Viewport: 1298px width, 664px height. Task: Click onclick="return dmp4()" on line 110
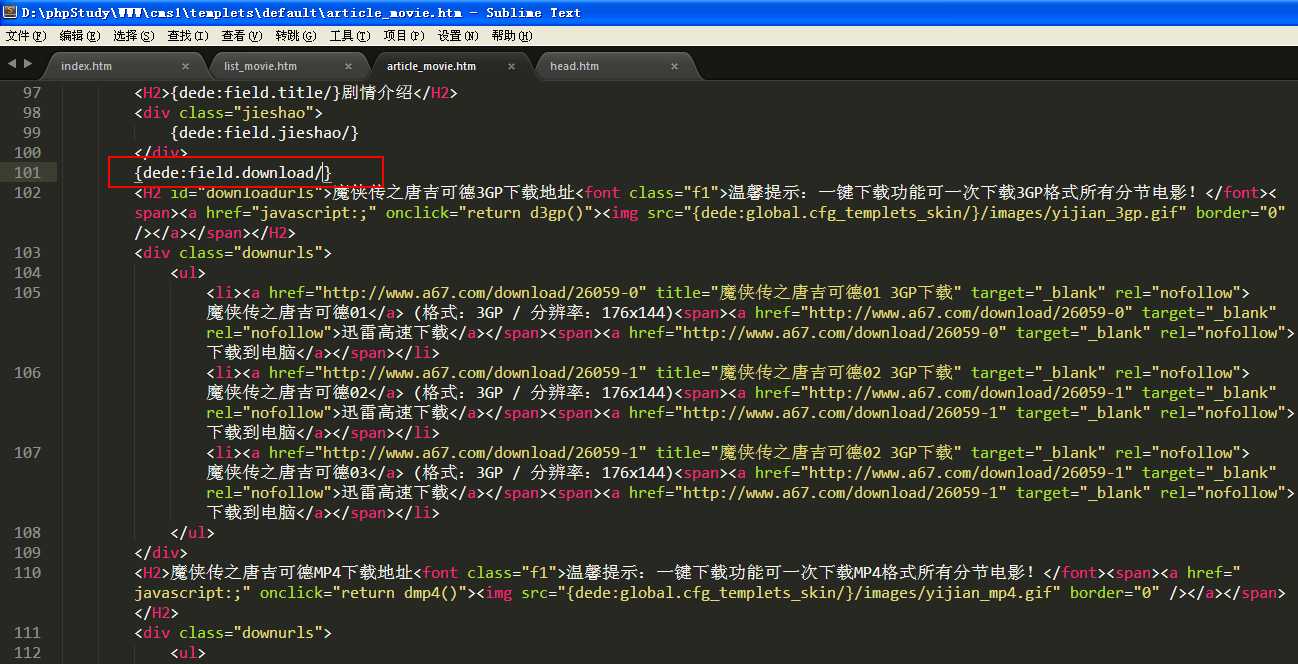click(x=362, y=593)
